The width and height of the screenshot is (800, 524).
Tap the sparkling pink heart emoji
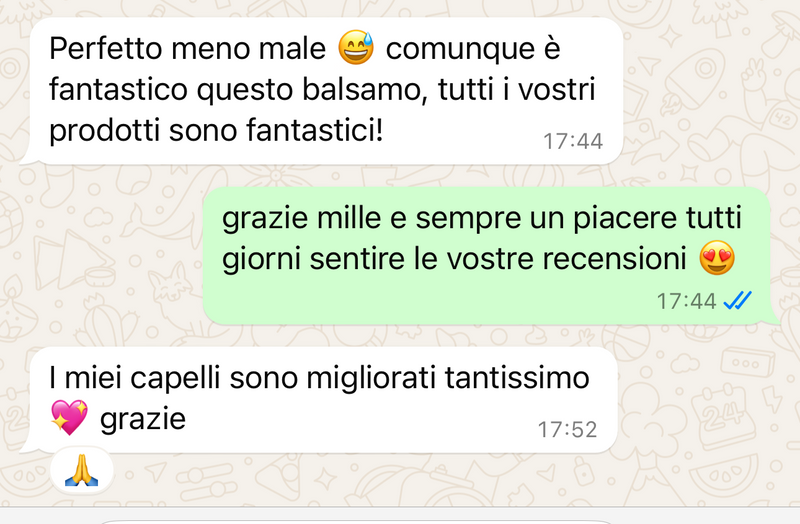click(x=69, y=417)
